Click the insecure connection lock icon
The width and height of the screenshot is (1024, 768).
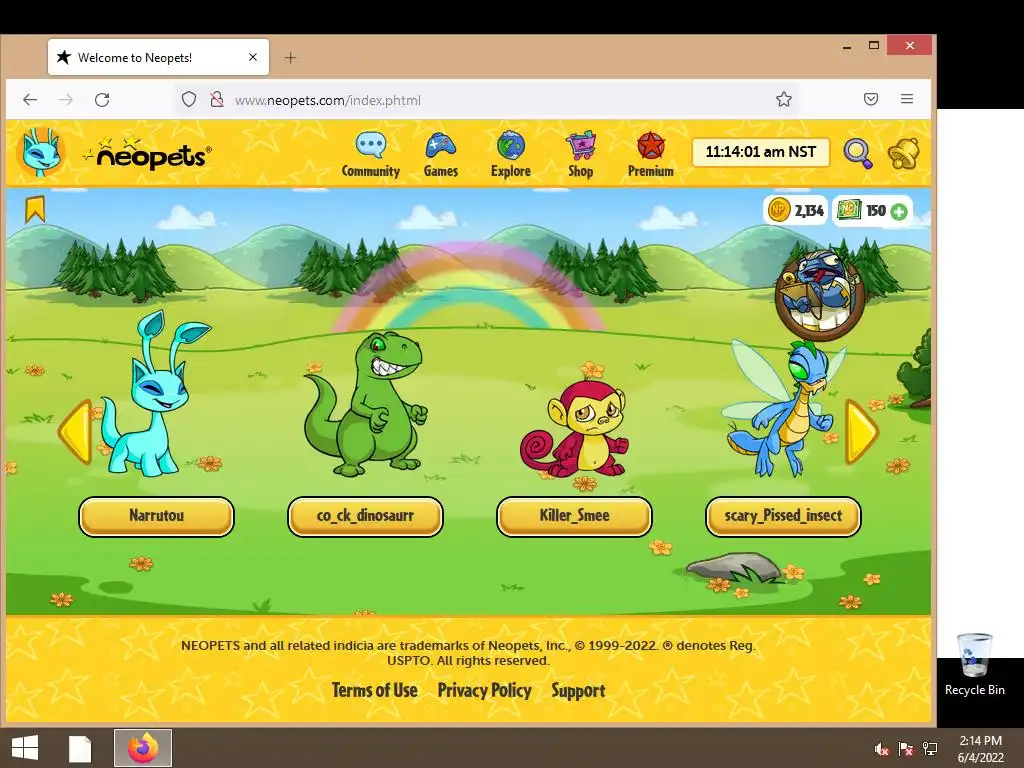217,99
